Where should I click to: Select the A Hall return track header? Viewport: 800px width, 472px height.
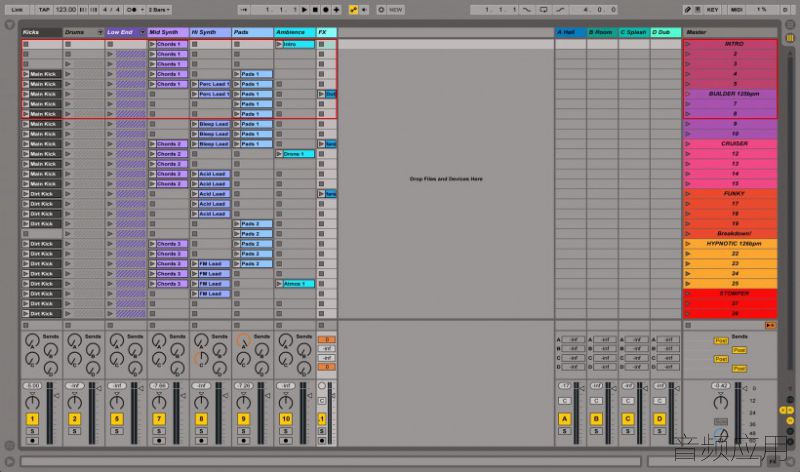570,32
